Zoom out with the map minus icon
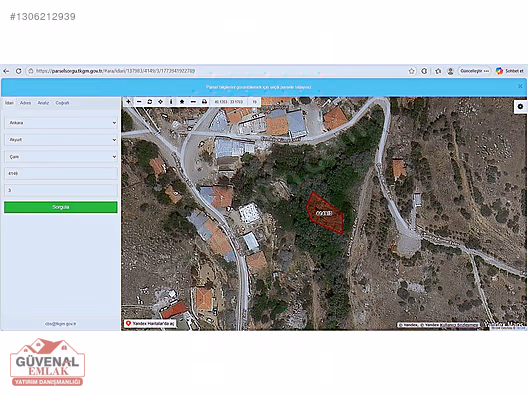The image size is (528, 396). click(x=139, y=101)
